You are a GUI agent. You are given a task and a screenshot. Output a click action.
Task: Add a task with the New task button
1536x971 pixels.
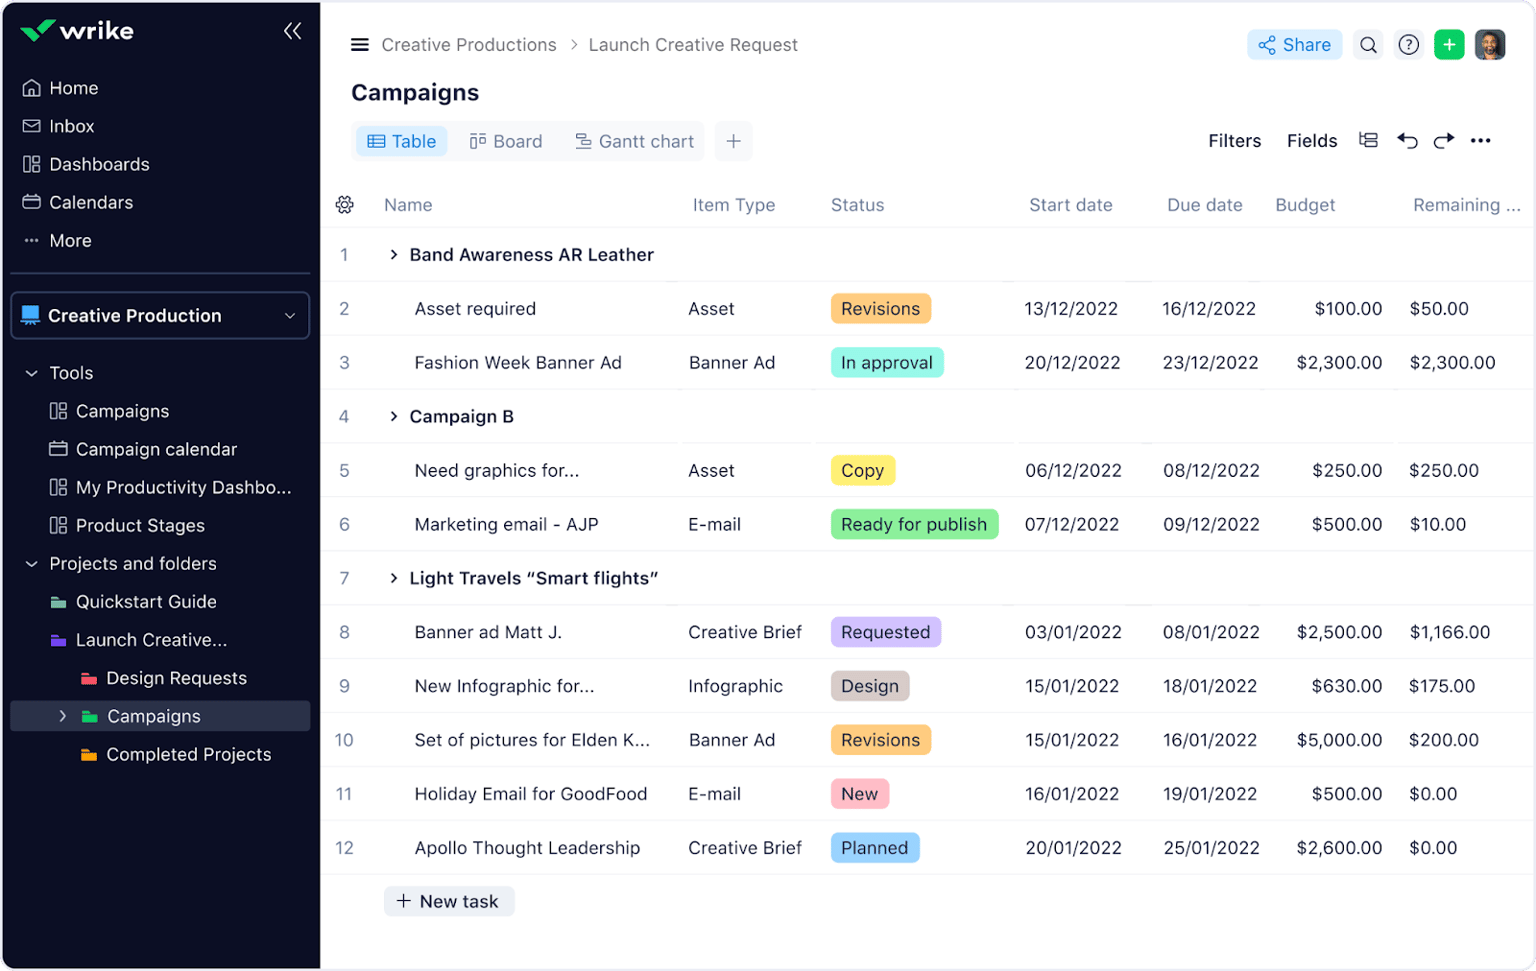pyautogui.click(x=448, y=900)
